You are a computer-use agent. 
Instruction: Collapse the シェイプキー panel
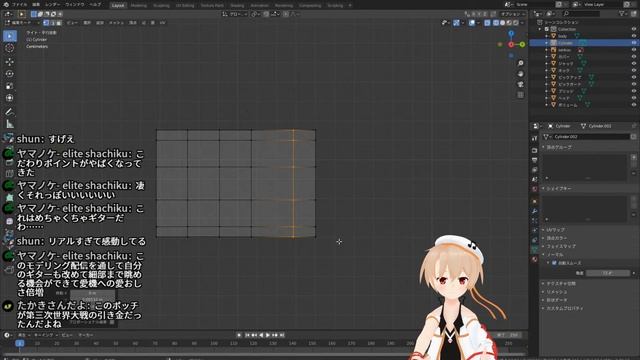pos(543,189)
